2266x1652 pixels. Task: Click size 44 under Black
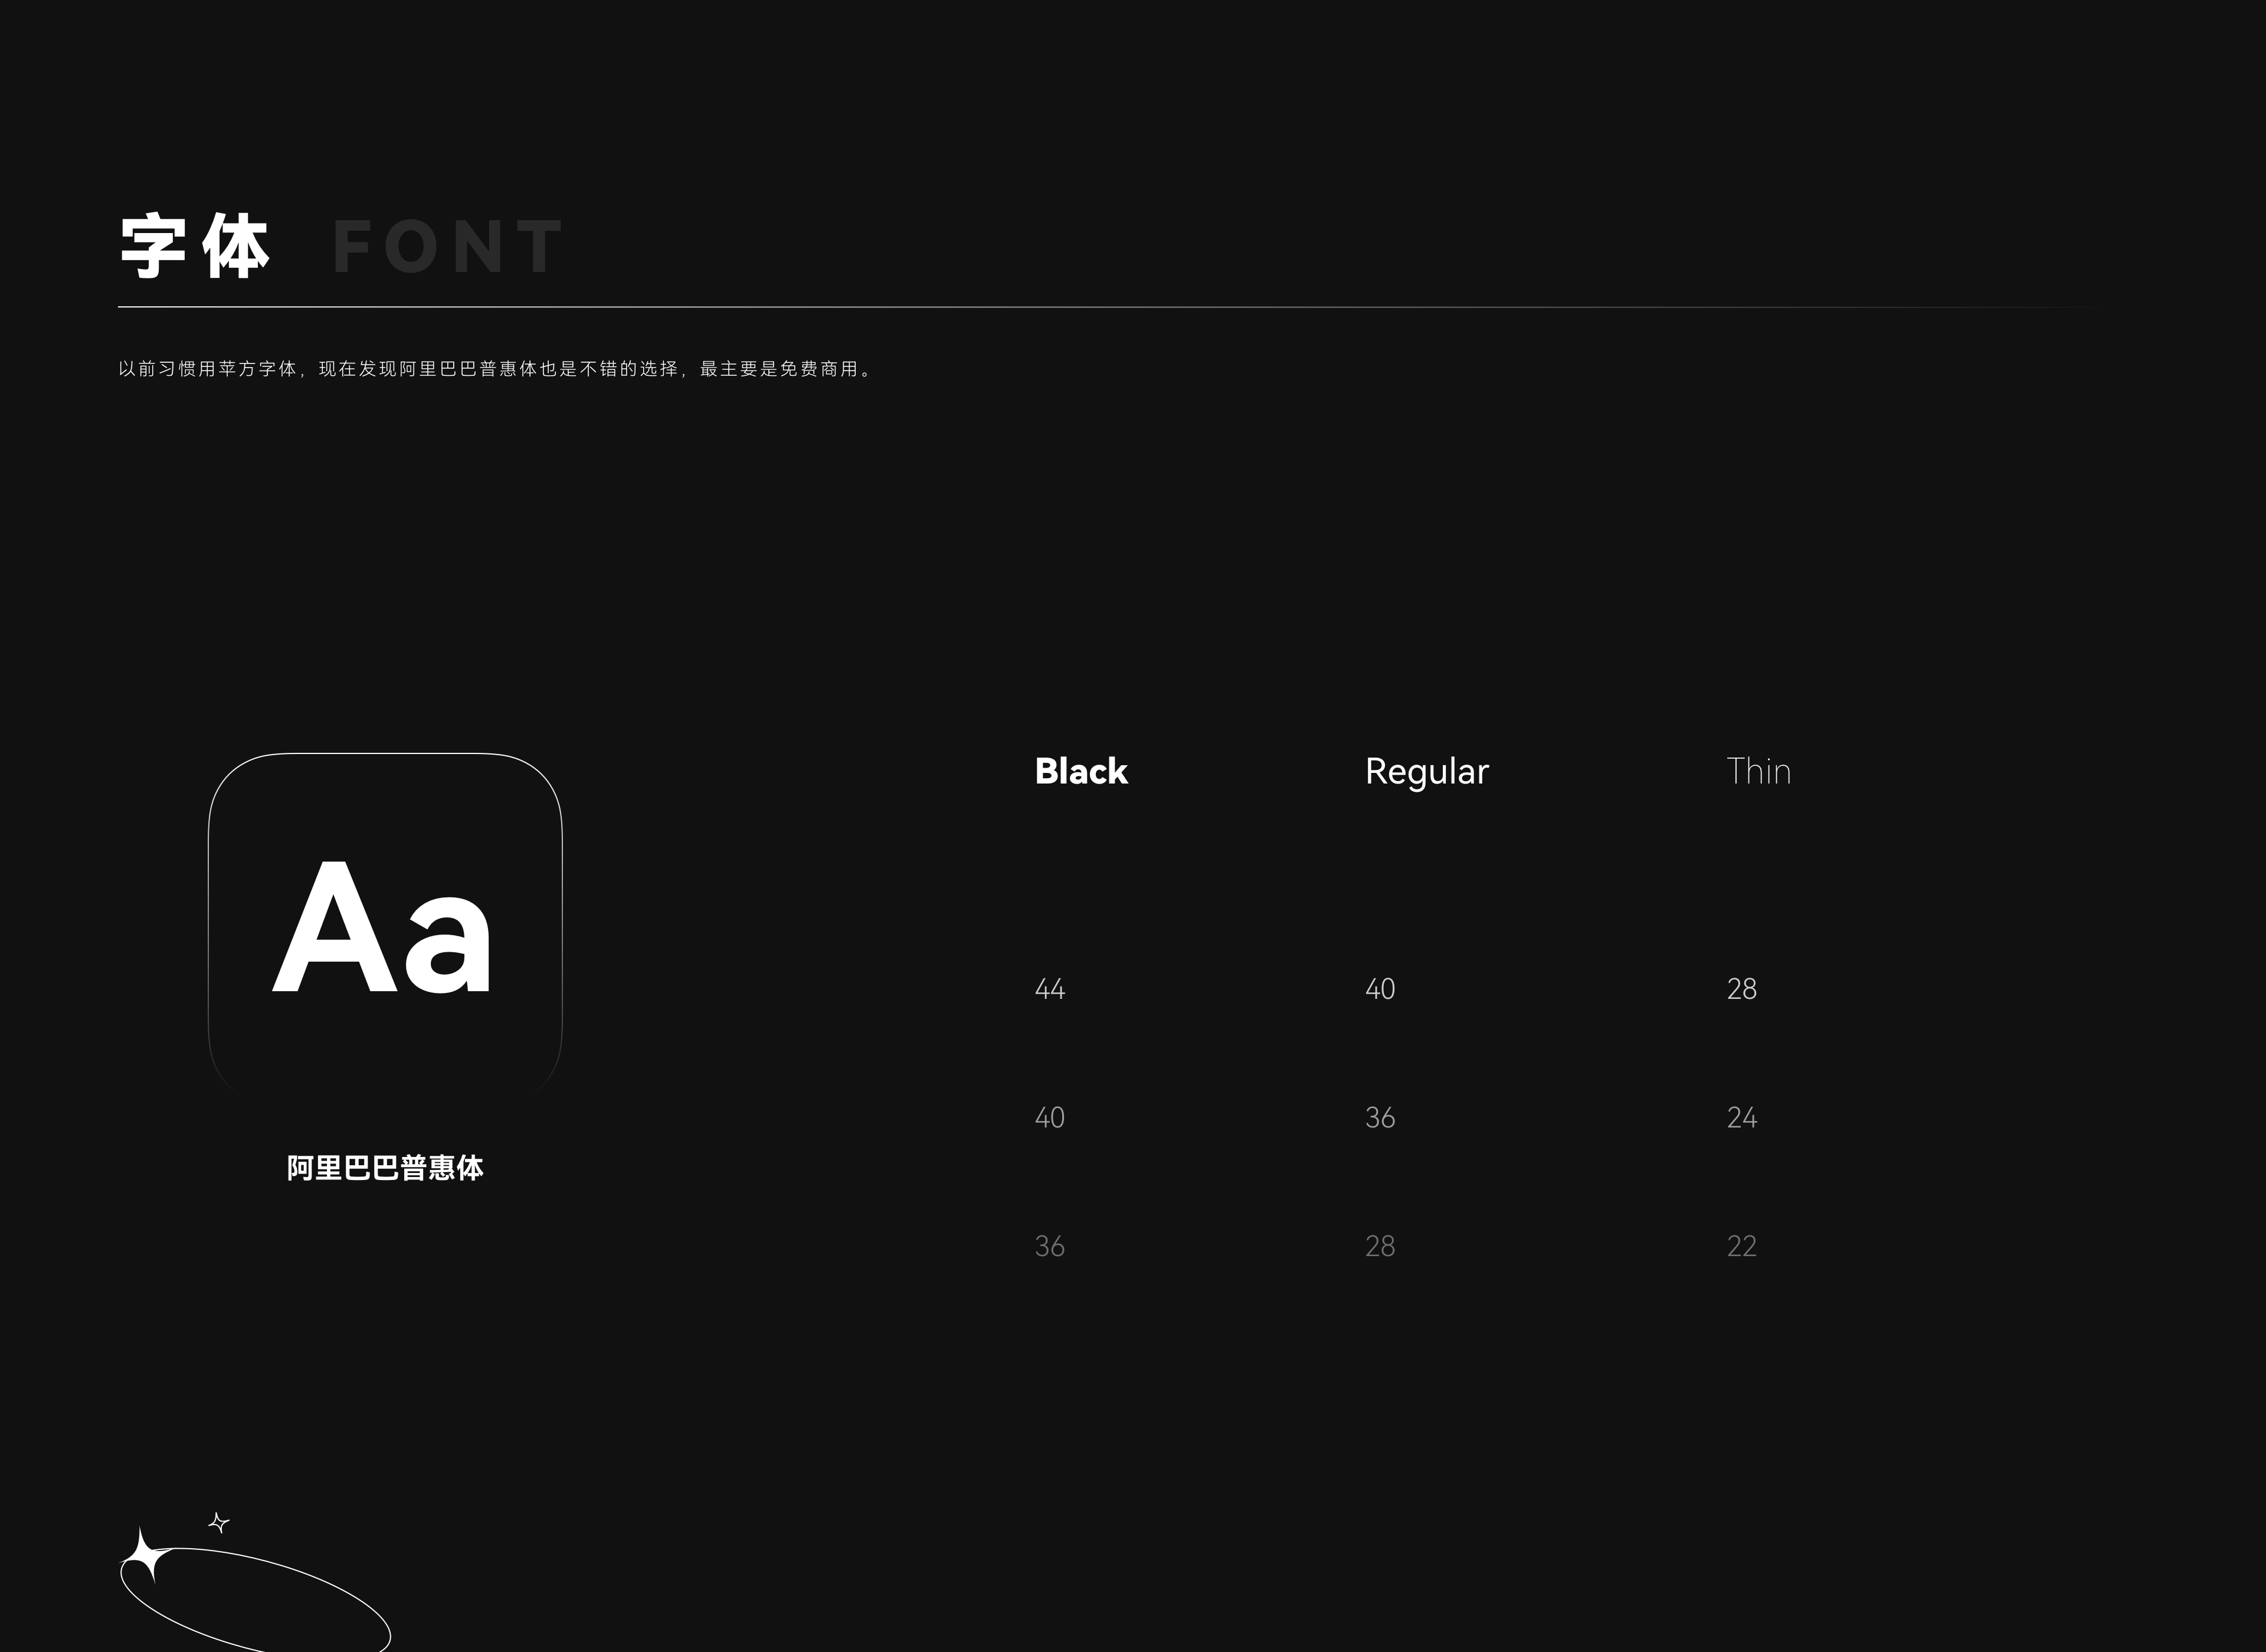[1049, 990]
